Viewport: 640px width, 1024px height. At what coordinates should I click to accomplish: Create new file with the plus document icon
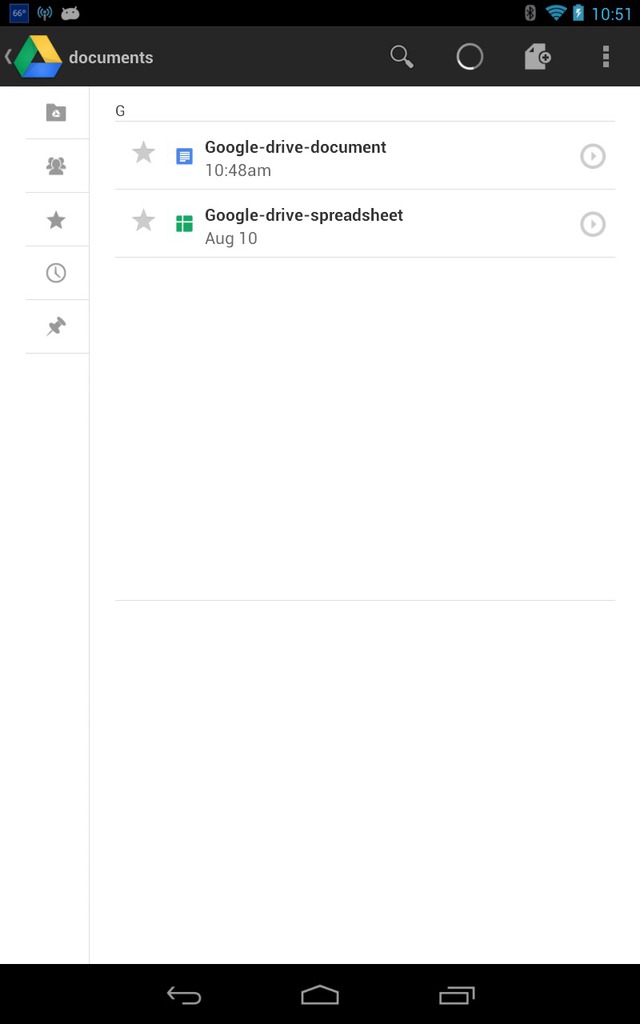coord(537,57)
